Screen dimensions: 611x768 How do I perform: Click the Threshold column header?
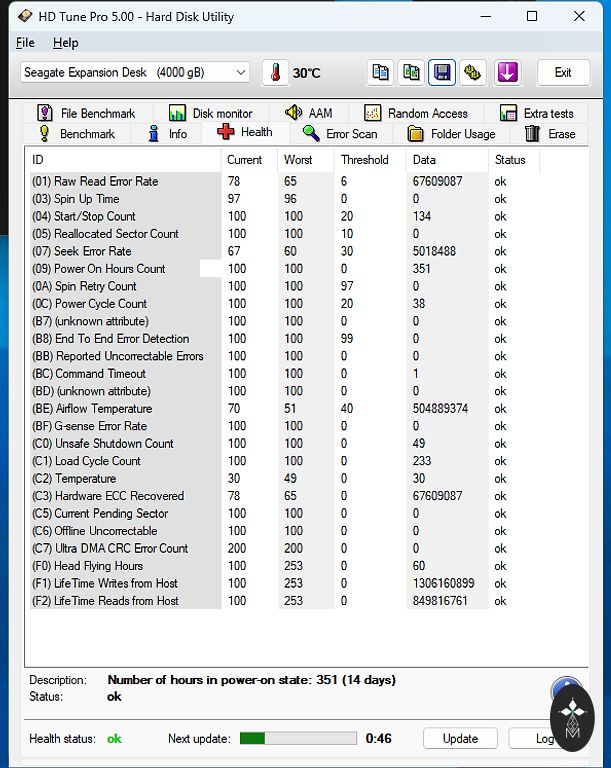365,160
